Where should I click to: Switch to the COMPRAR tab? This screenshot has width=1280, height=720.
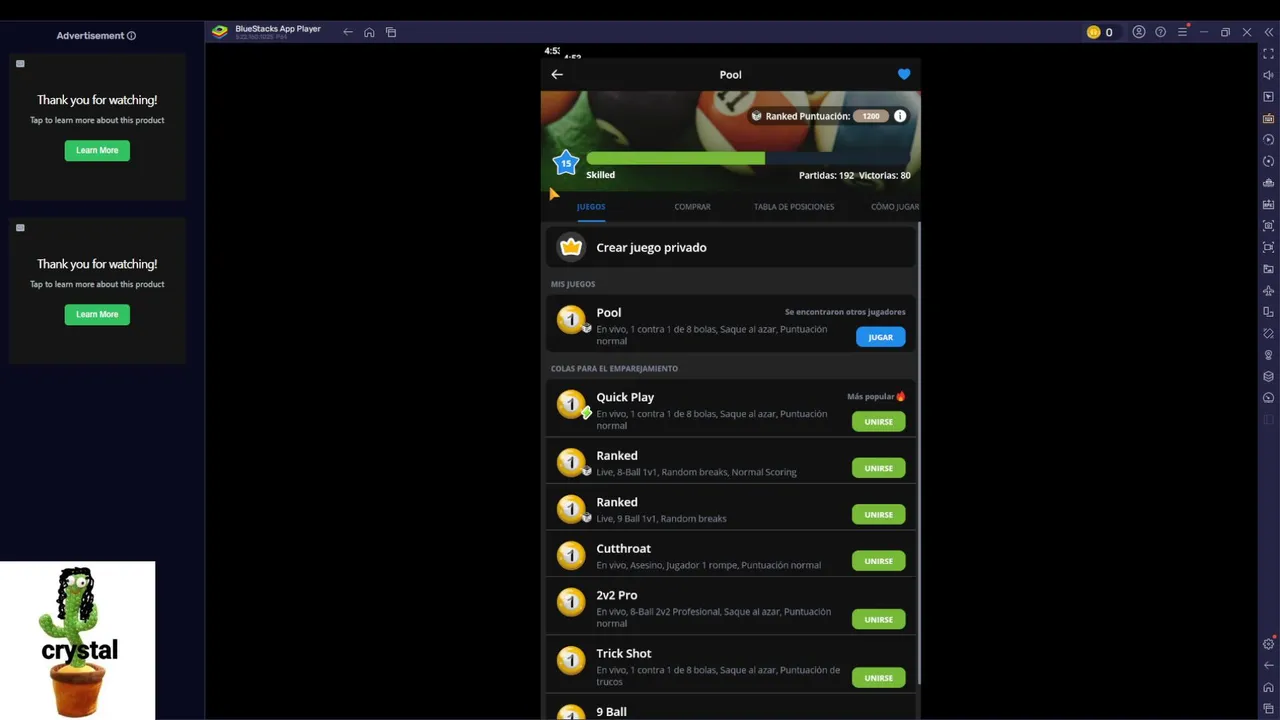(x=692, y=207)
